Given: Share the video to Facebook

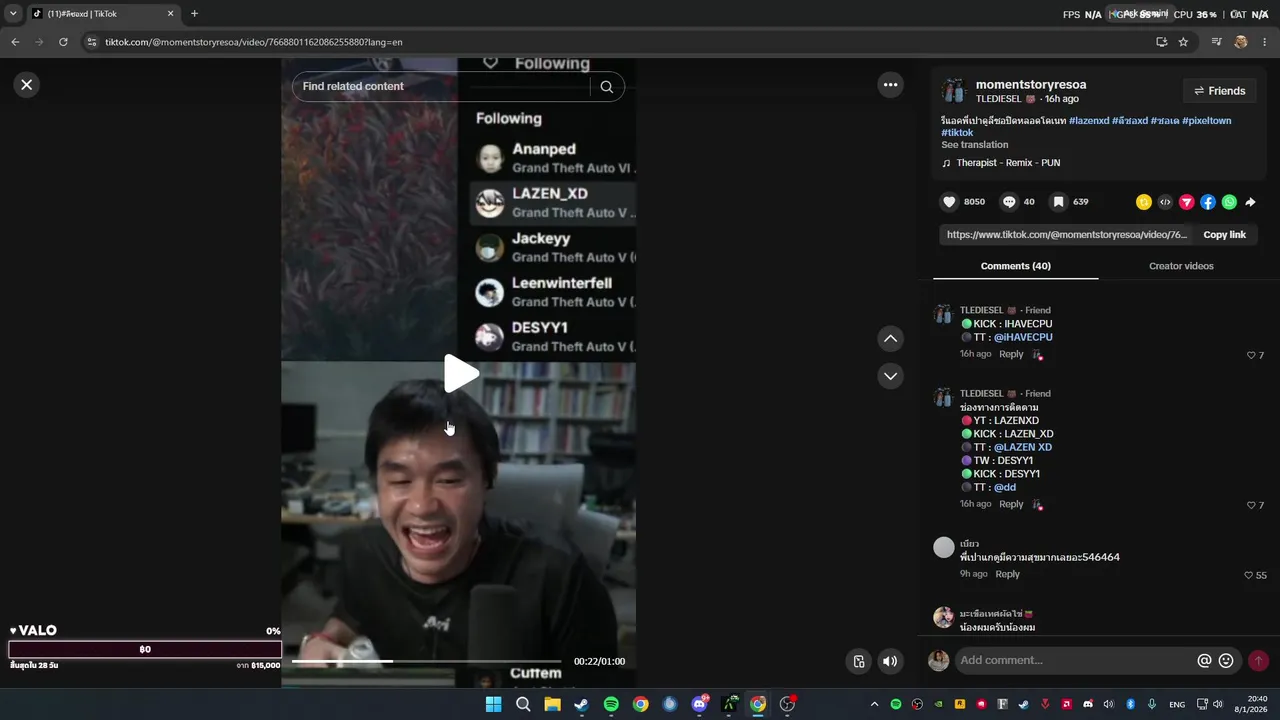Looking at the screenshot, I should click(x=1208, y=202).
